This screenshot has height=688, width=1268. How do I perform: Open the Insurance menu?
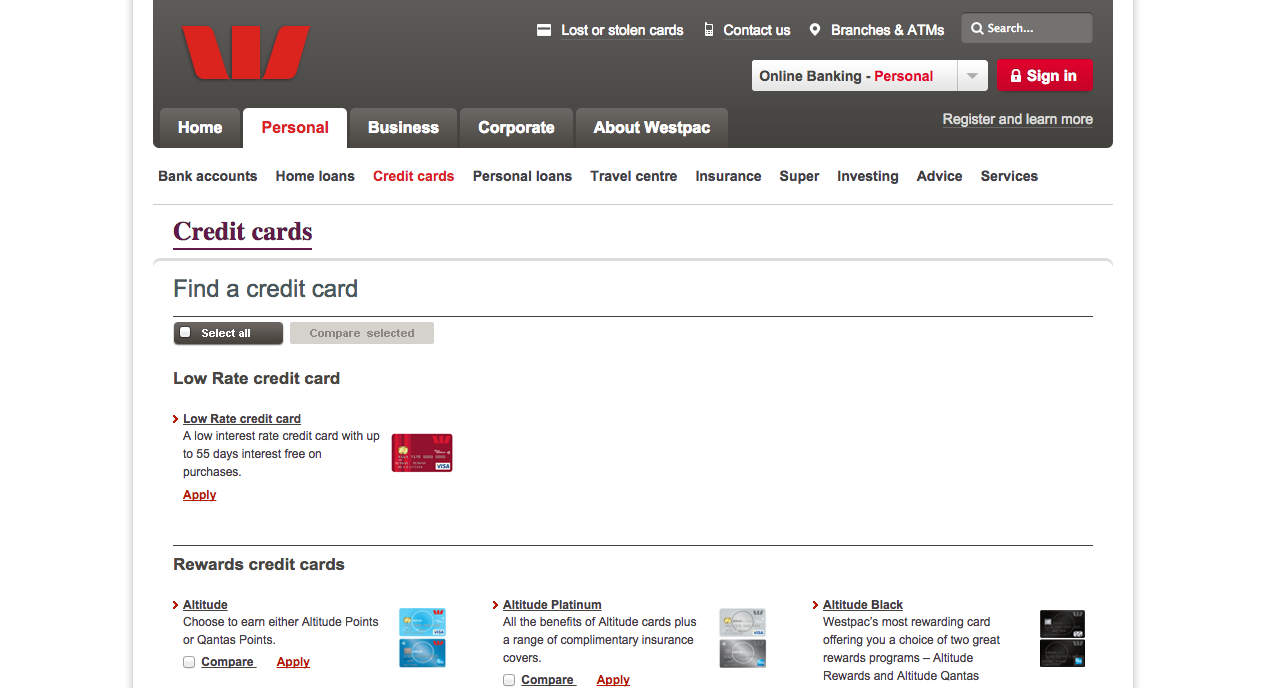click(x=729, y=176)
